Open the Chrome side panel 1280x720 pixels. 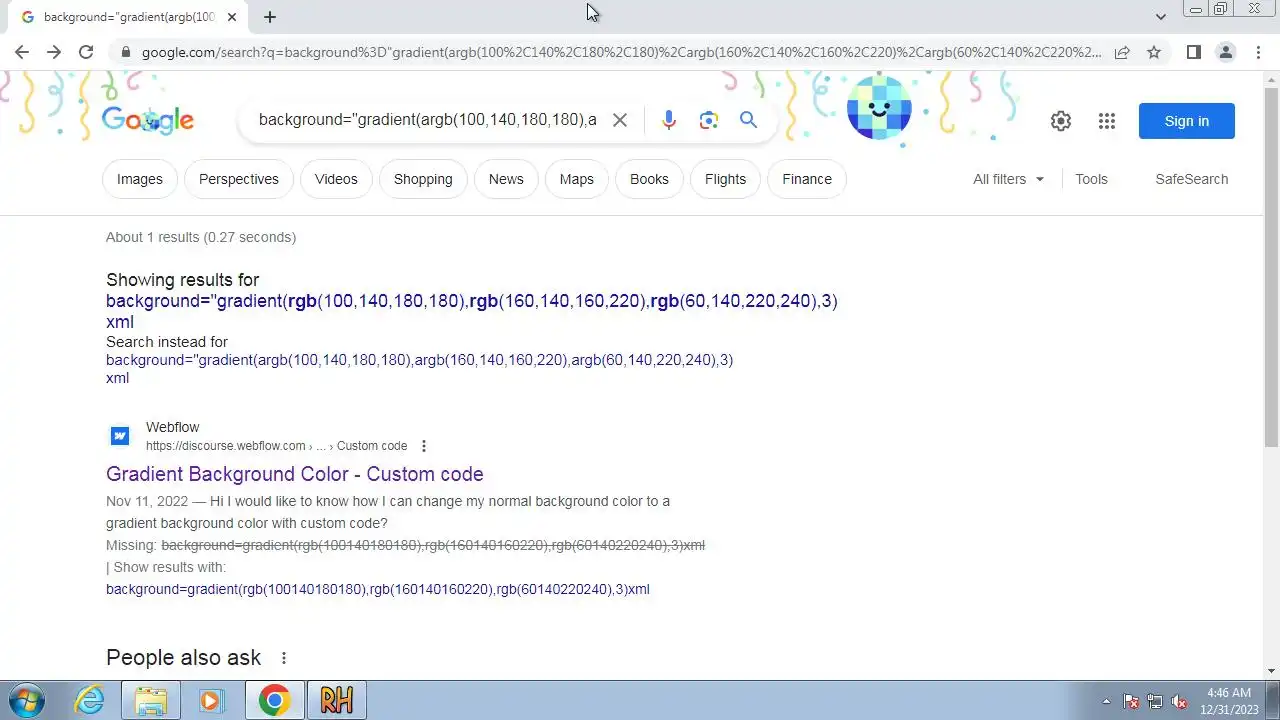1193,52
